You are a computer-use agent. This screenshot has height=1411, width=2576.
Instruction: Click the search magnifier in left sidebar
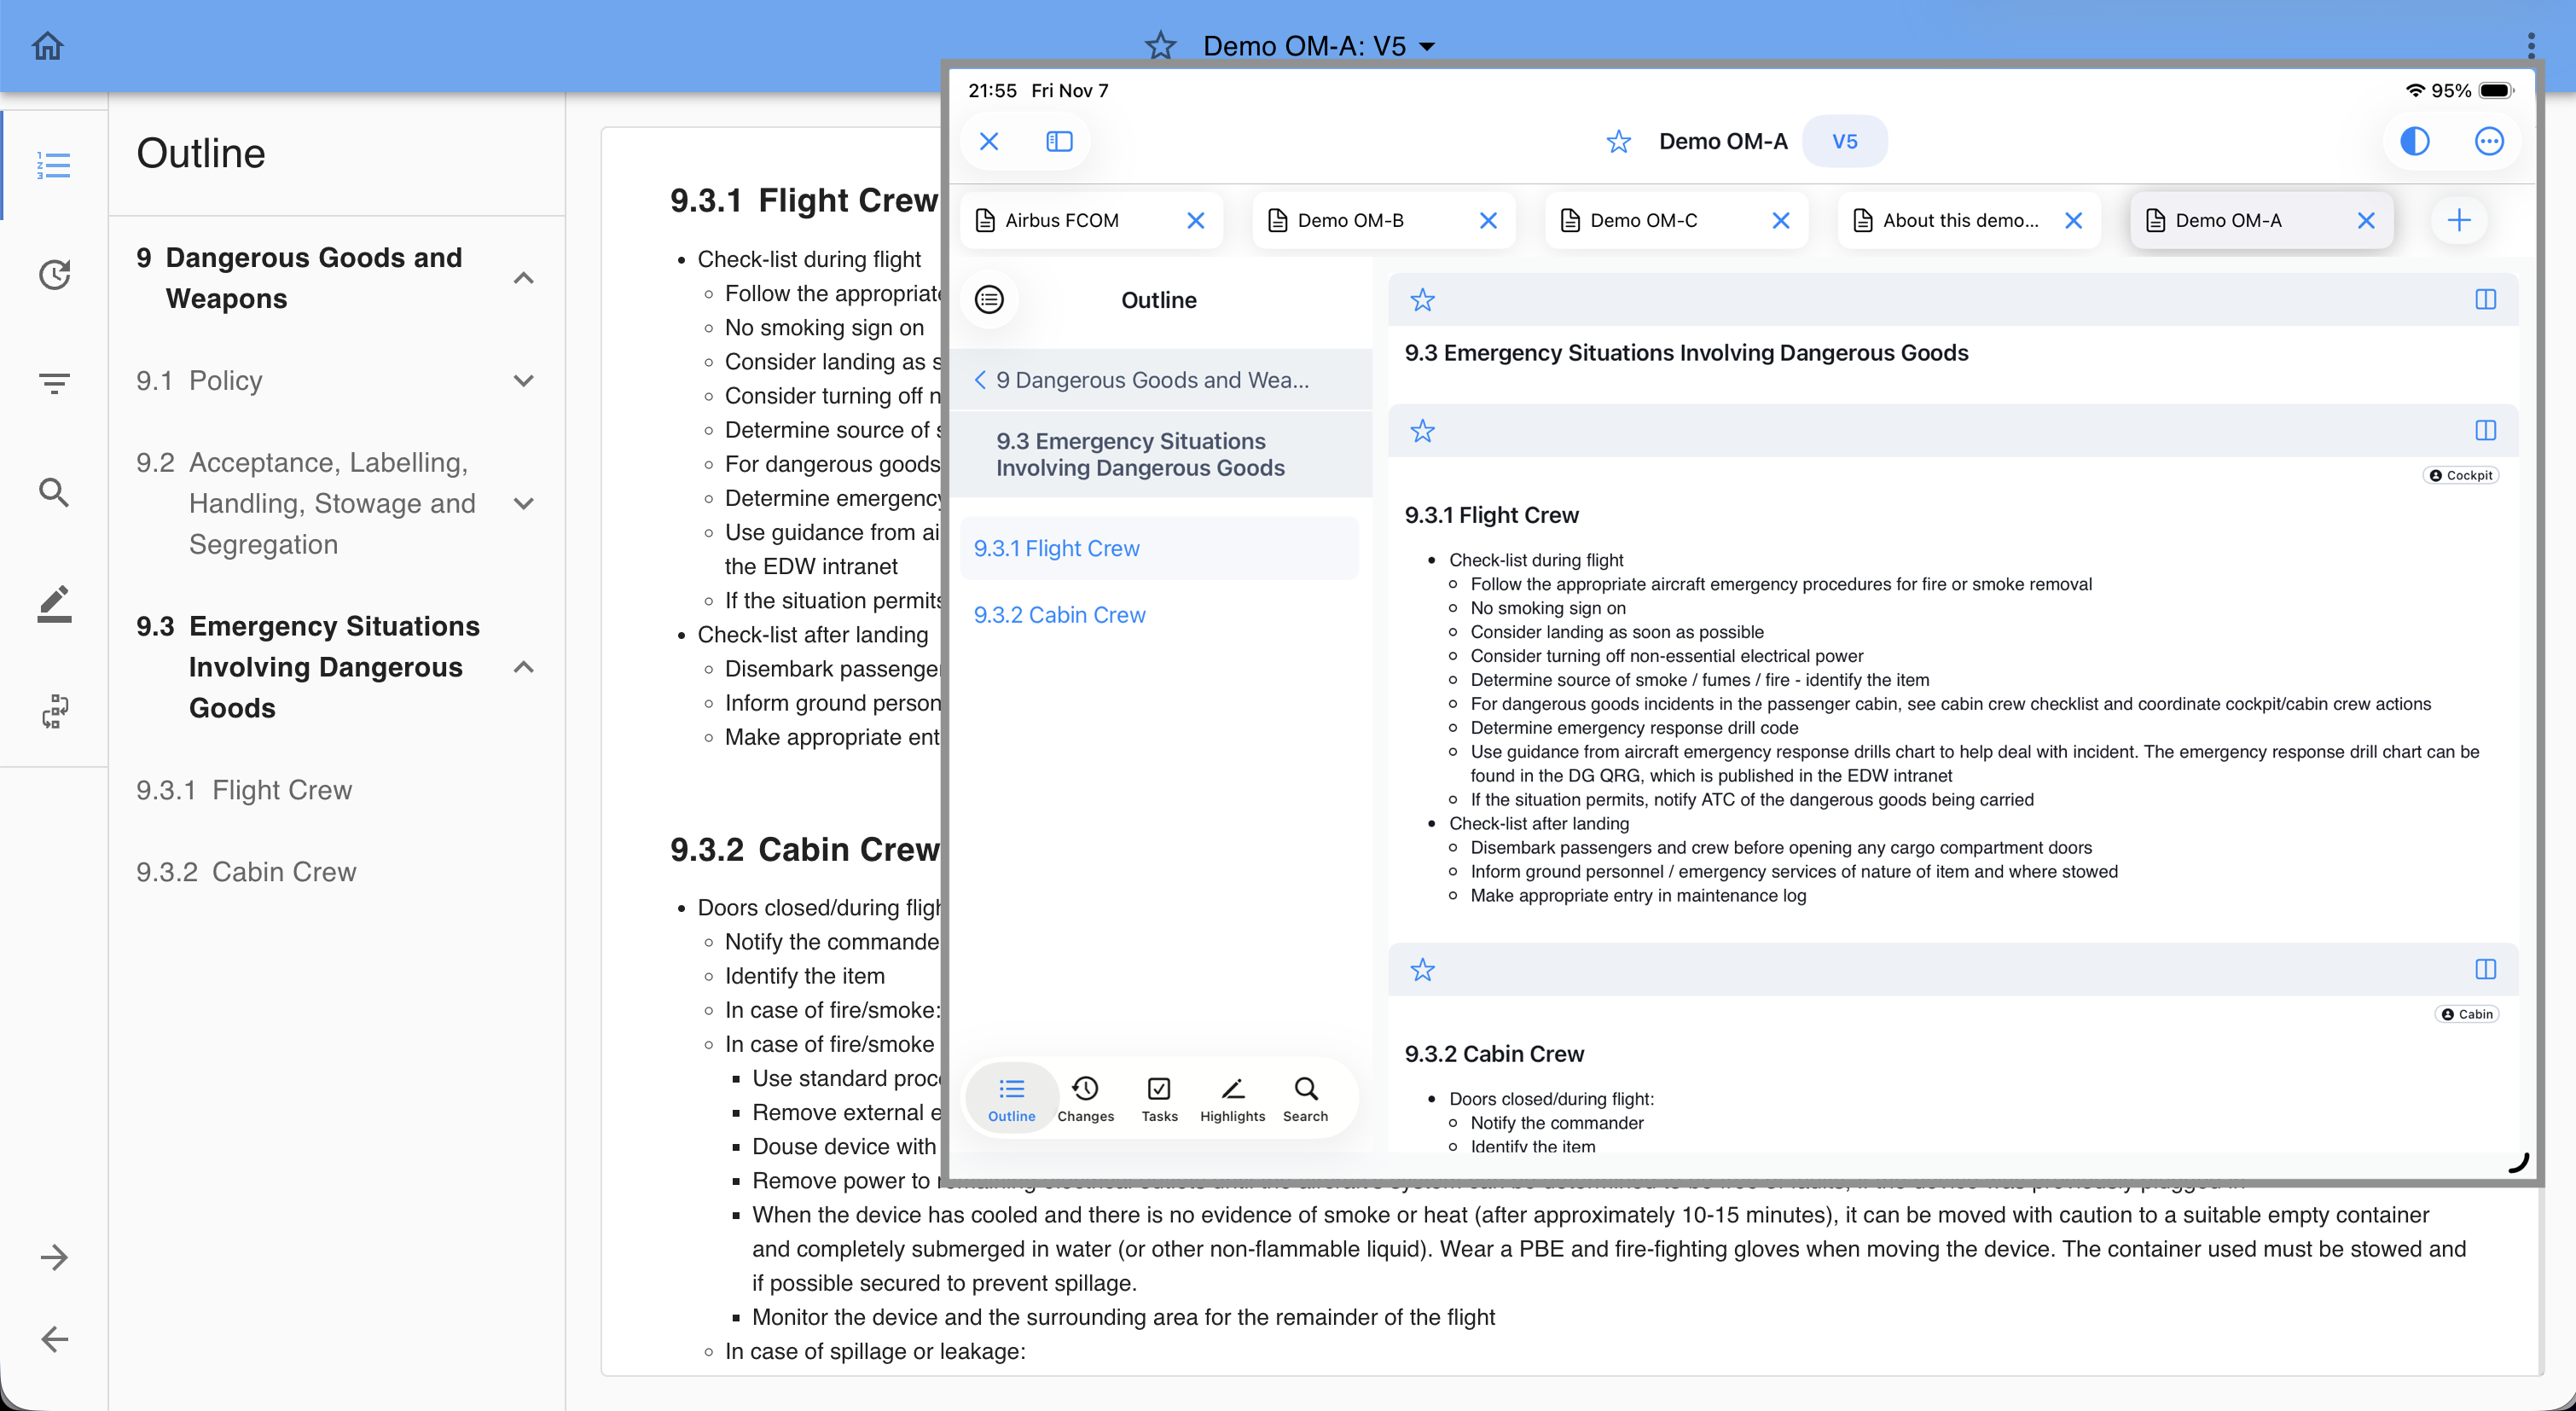coord(54,492)
